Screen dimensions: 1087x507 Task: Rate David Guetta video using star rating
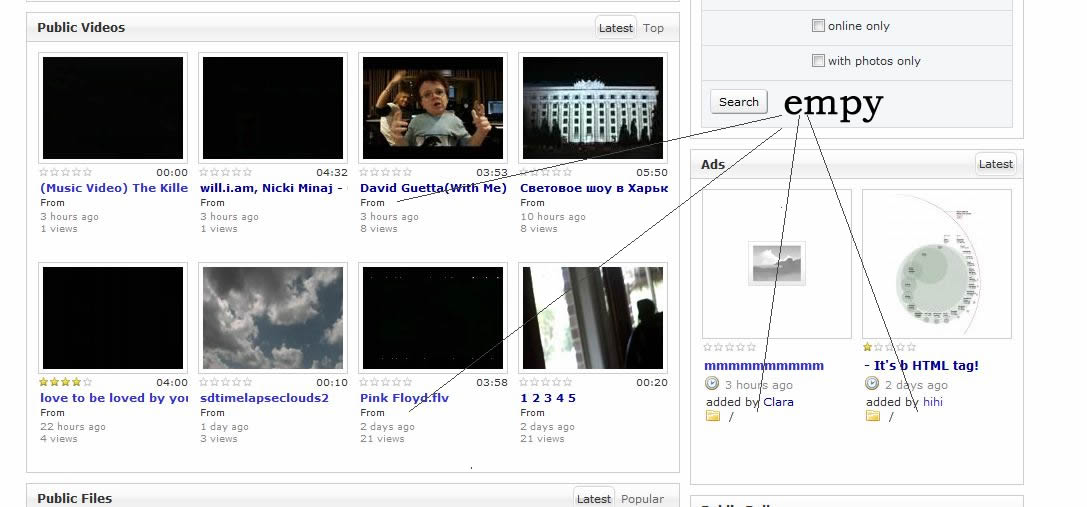[386, 172]
